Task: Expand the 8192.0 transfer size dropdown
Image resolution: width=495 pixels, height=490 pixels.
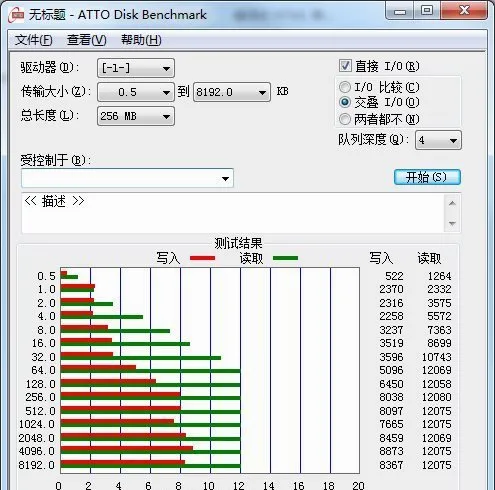Action: pyautogui.click(x=232, y=92)
